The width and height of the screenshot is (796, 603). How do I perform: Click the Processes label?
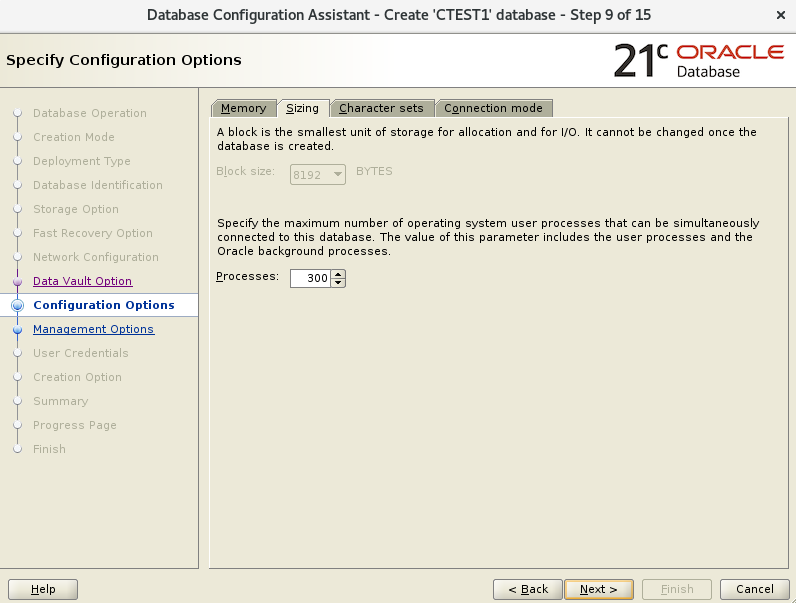click(247, 277)
